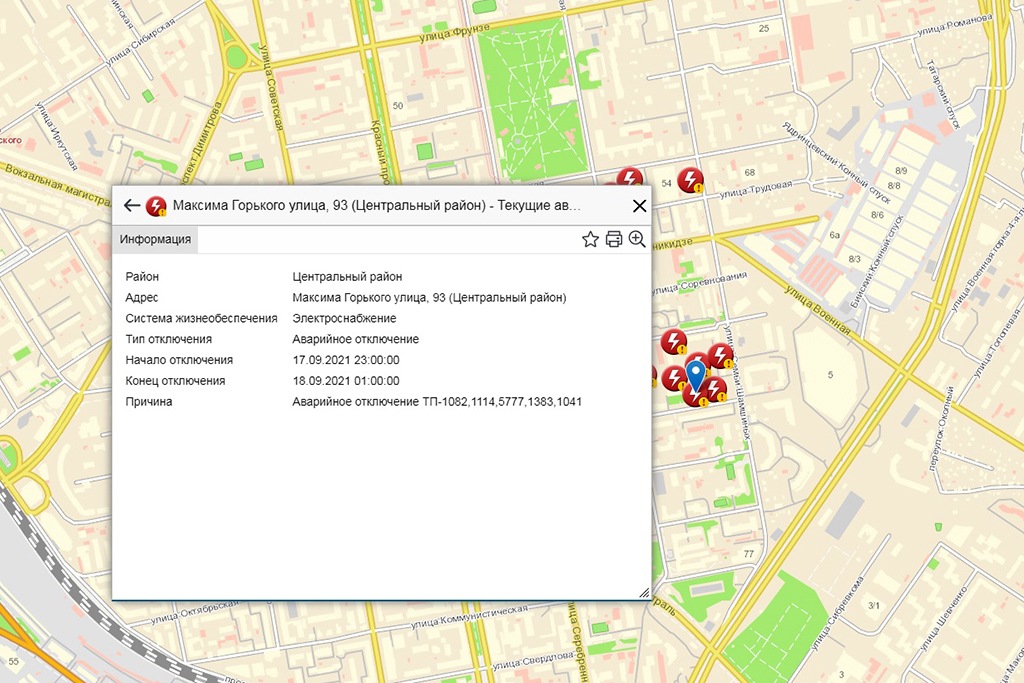This screenshot has height=683, width=1024.
Task: Add this outage to favorites with star icon
Action: click(590, 239)
